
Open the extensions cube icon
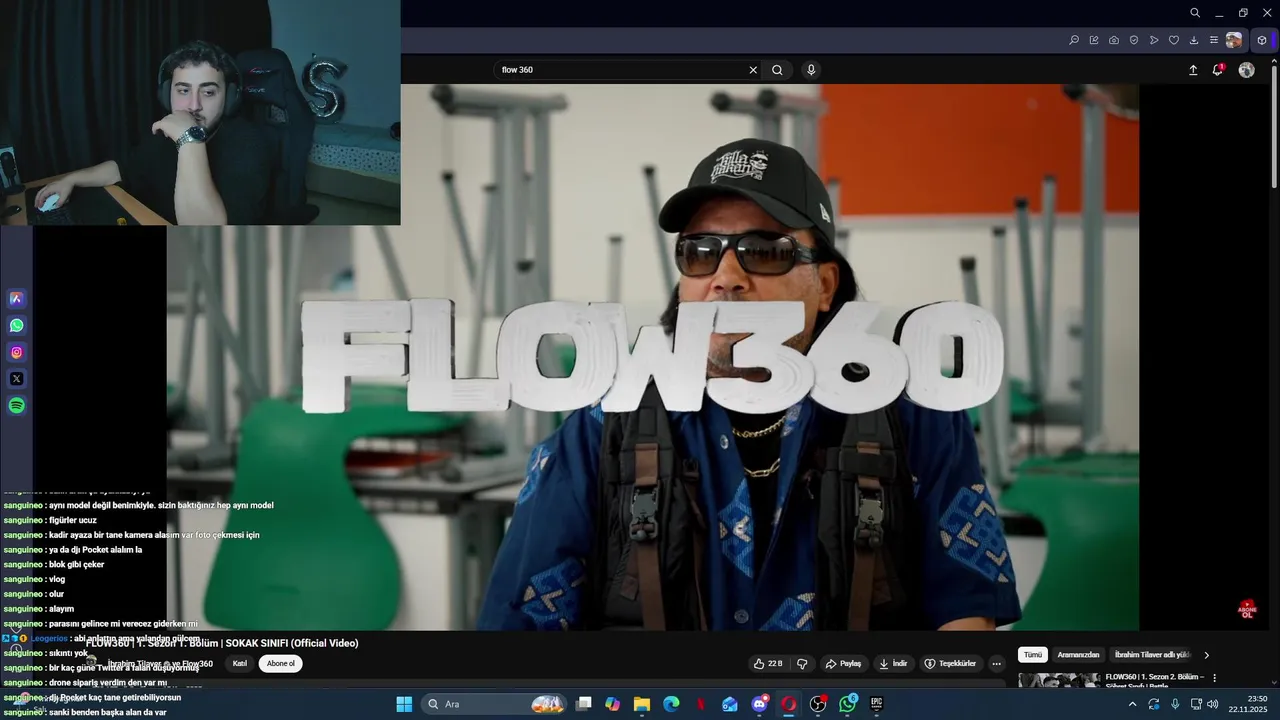1262,40
